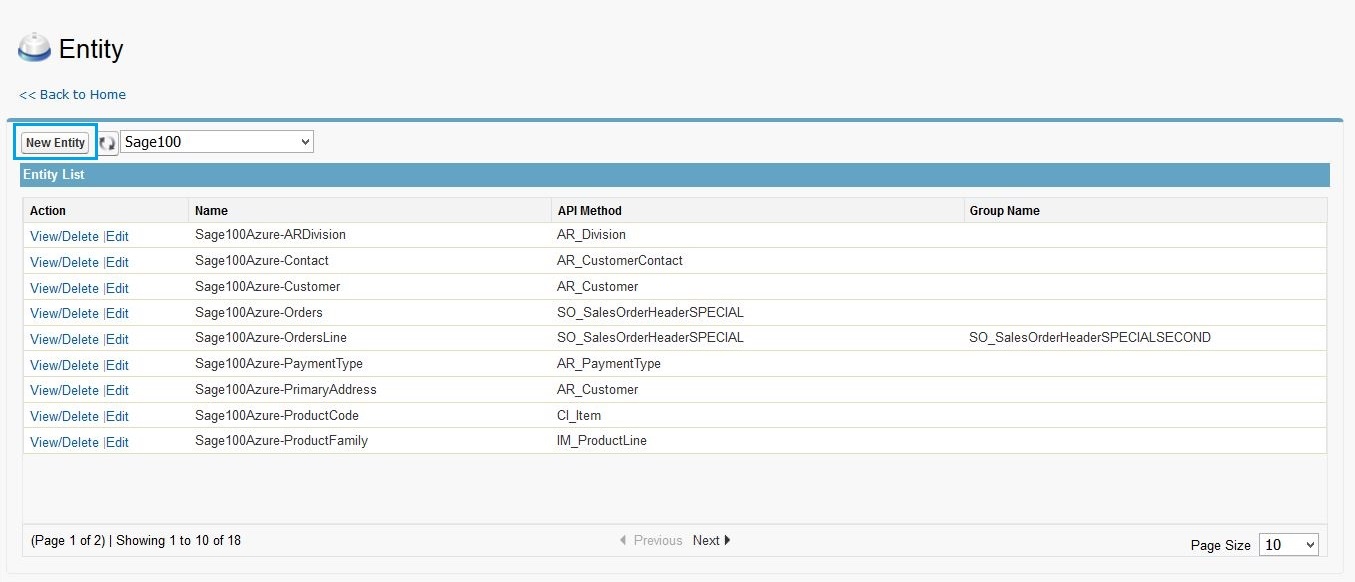Click the SO_SalesOrderHeaderSPECIALSECOND group name
1355x582 pixels.
tap(1090, 338)
